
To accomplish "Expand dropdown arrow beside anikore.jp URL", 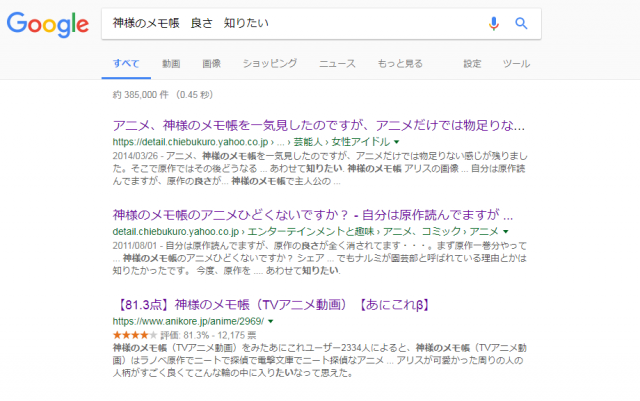I will (270, 321).
